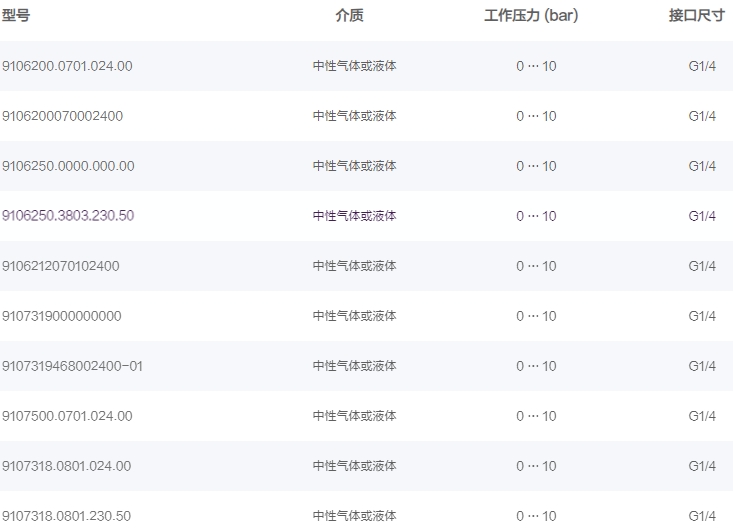The image size is (733, 528).
Task: Open model 9106250.0000.000.00 link
Action: [x=68, y=166]
